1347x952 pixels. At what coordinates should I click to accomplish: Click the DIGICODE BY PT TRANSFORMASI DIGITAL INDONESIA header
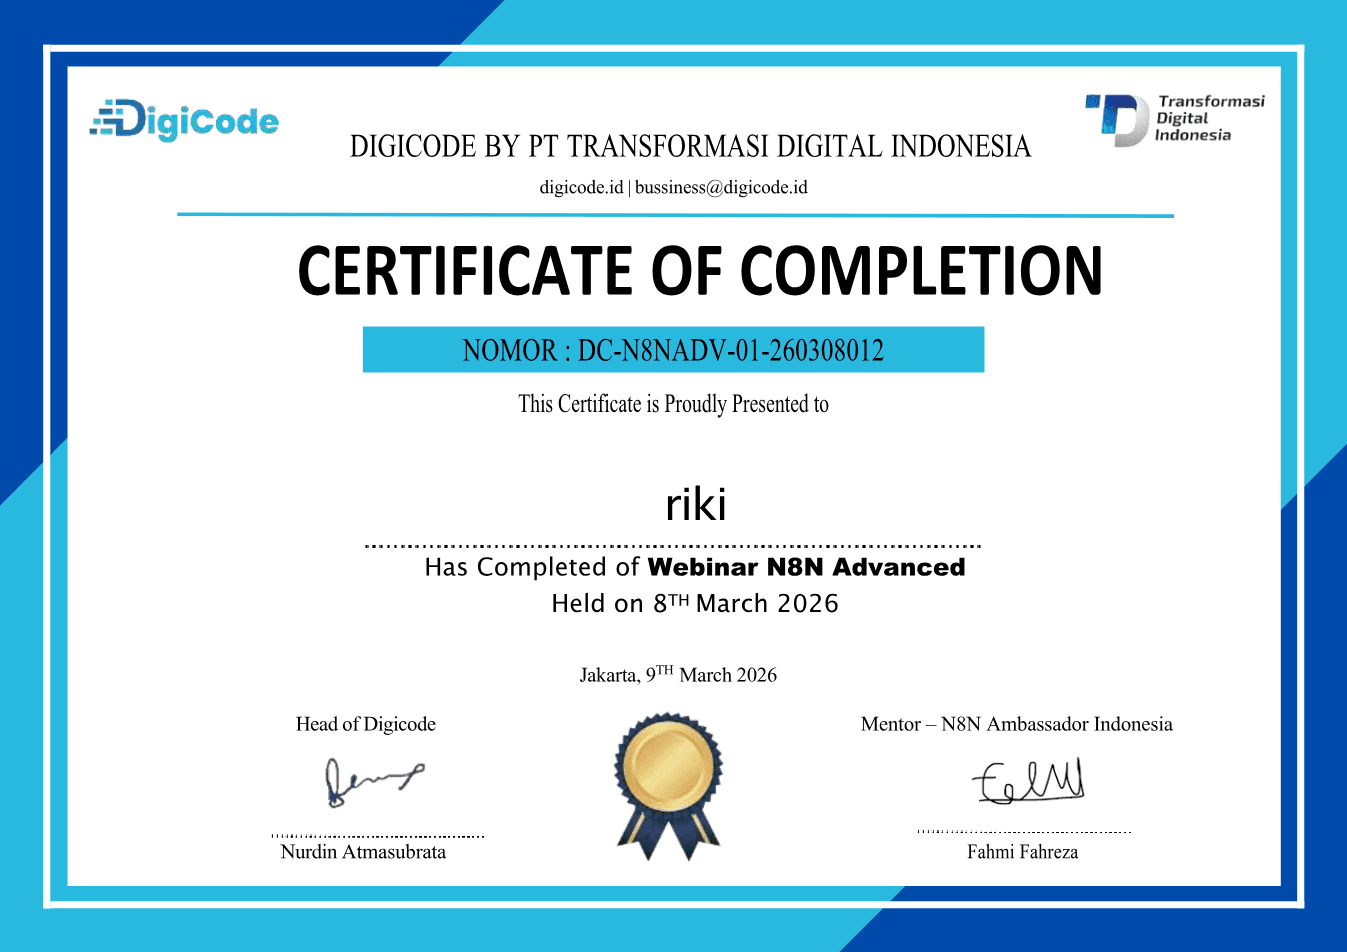(690, 147)
